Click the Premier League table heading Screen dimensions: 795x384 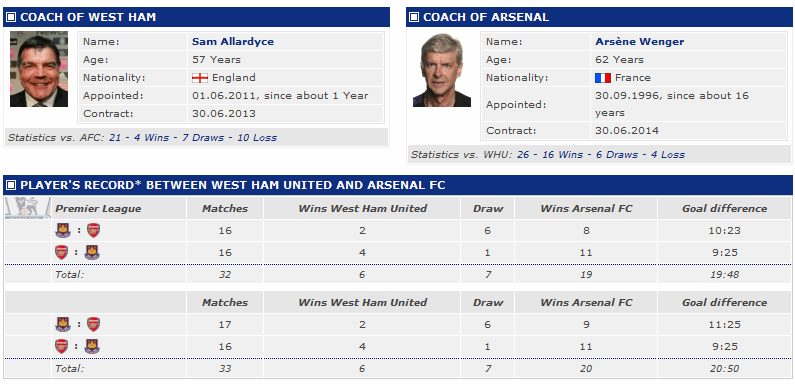(x=98, y=208)
